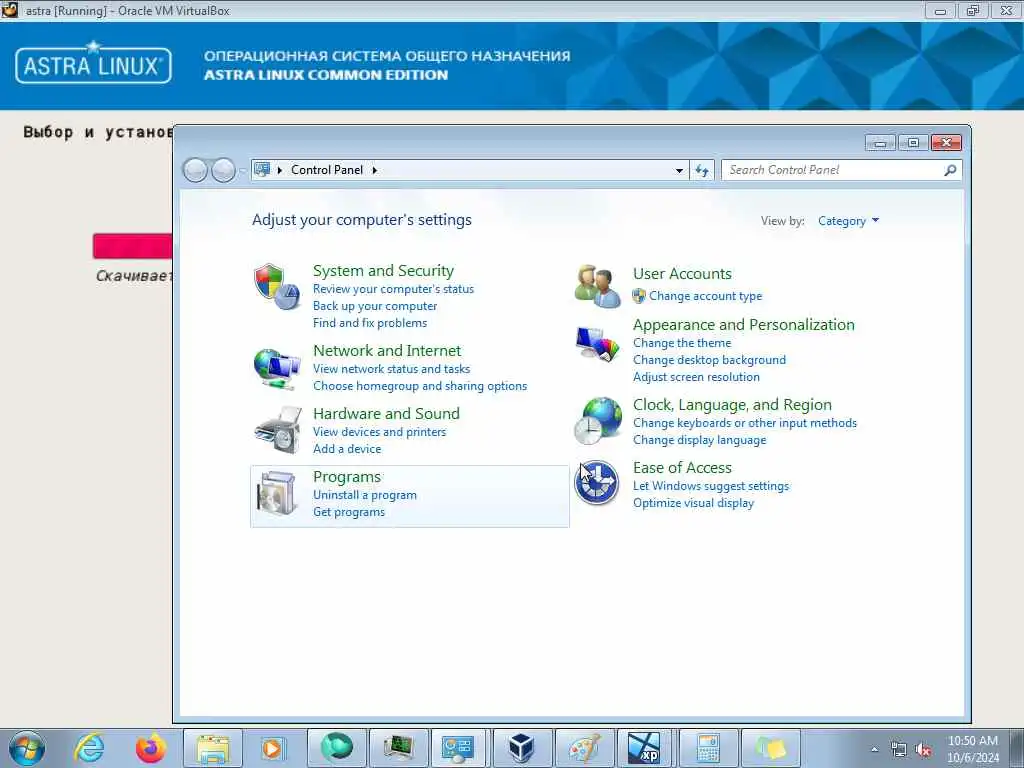Open Appearance and Personalization heading
The image size is (1024, 768).
coord(743,325)
